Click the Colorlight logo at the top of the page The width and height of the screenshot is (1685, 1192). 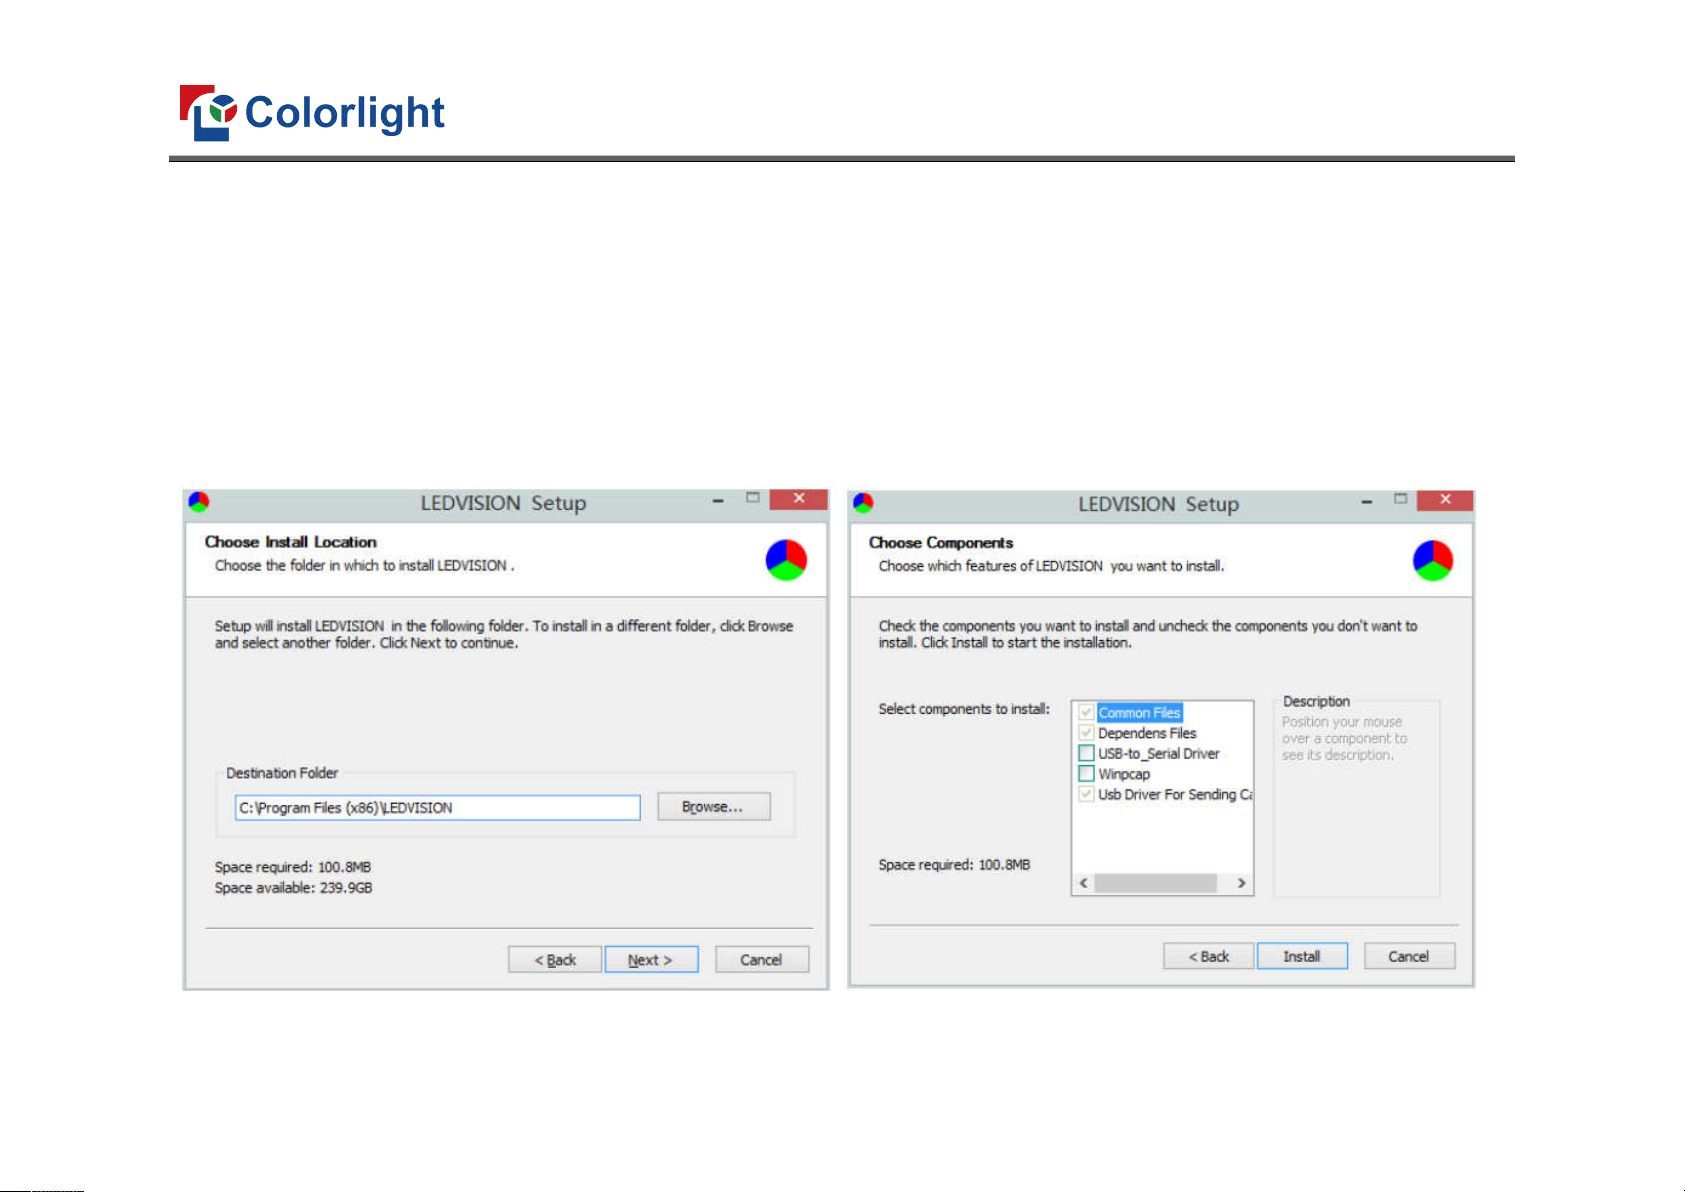[x=312, y=112]
